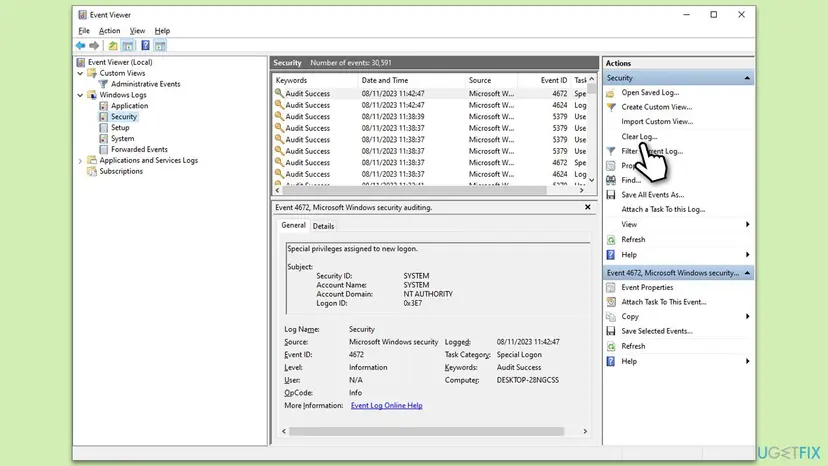Expand Applications and Services Logs node

pos(80,161)
